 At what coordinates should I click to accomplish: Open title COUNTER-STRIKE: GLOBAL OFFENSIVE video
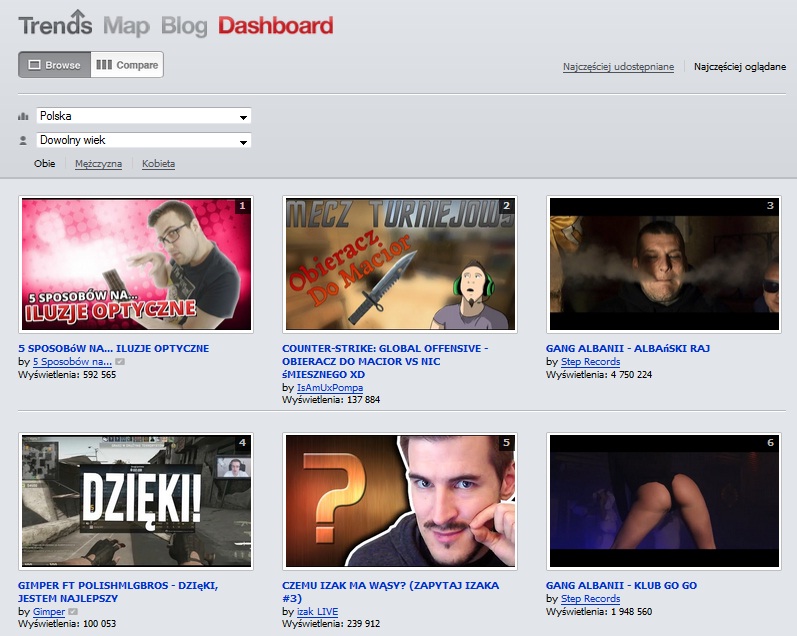[x=385, y=361]
